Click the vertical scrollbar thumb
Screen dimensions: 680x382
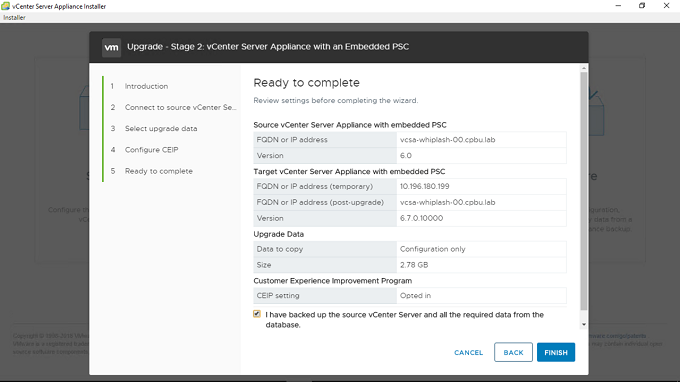click(584, 191)
